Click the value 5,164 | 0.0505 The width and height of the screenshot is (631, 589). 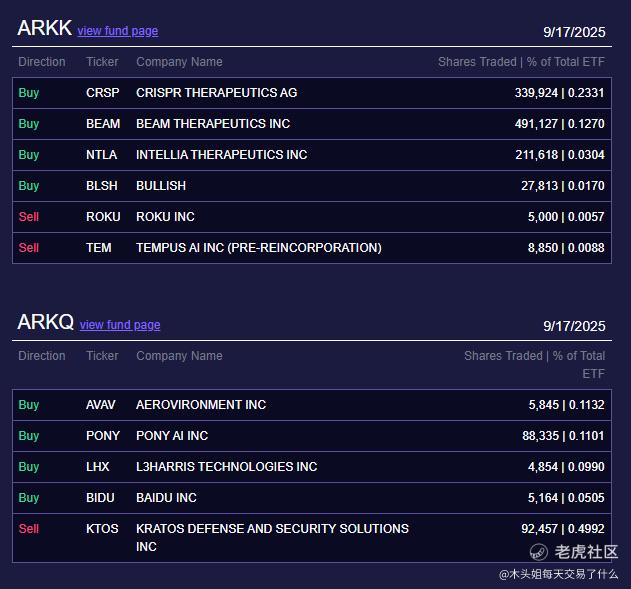coord(566,498)
